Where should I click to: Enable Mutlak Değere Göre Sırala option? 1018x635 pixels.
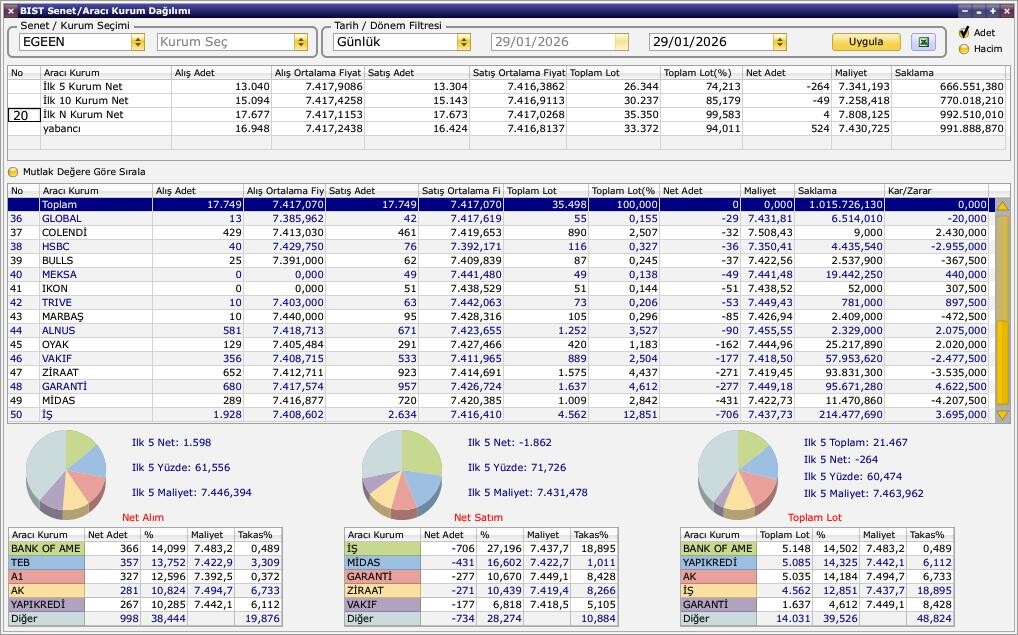pyautogui.click(x=14, y=172)
